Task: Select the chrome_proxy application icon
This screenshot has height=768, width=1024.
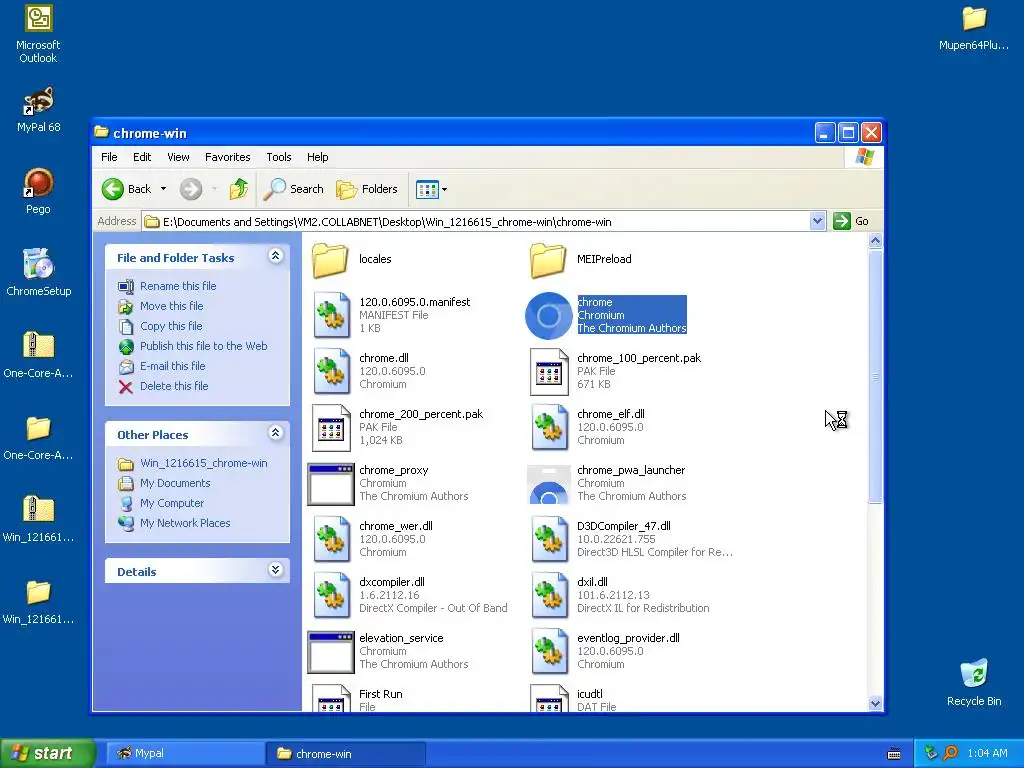Action: point(330,484)
